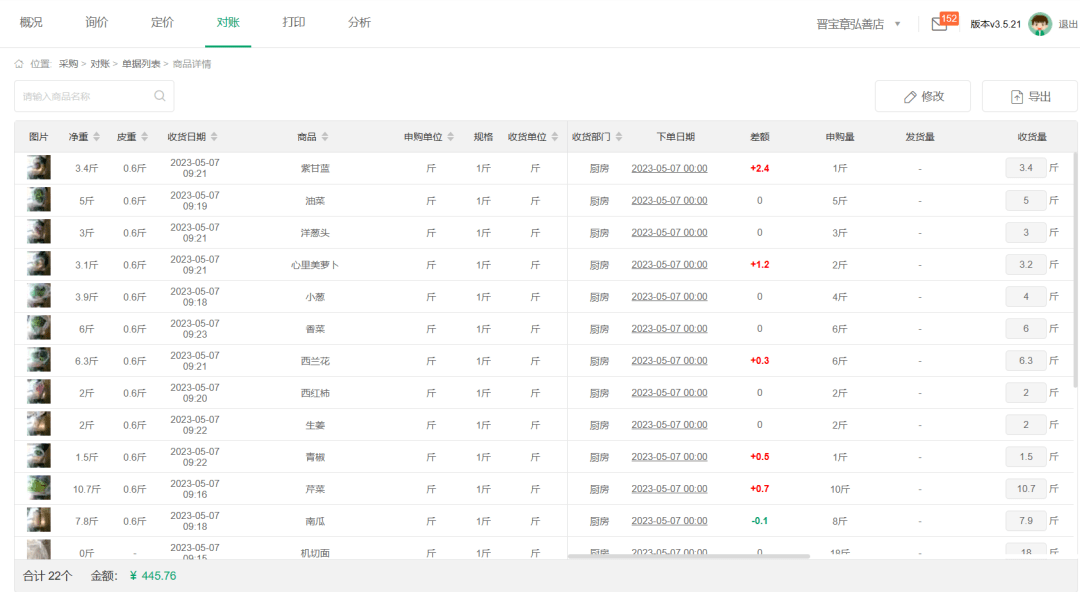
Task: Sort by 申购单位 column arrows
Action: pos(451,137)
